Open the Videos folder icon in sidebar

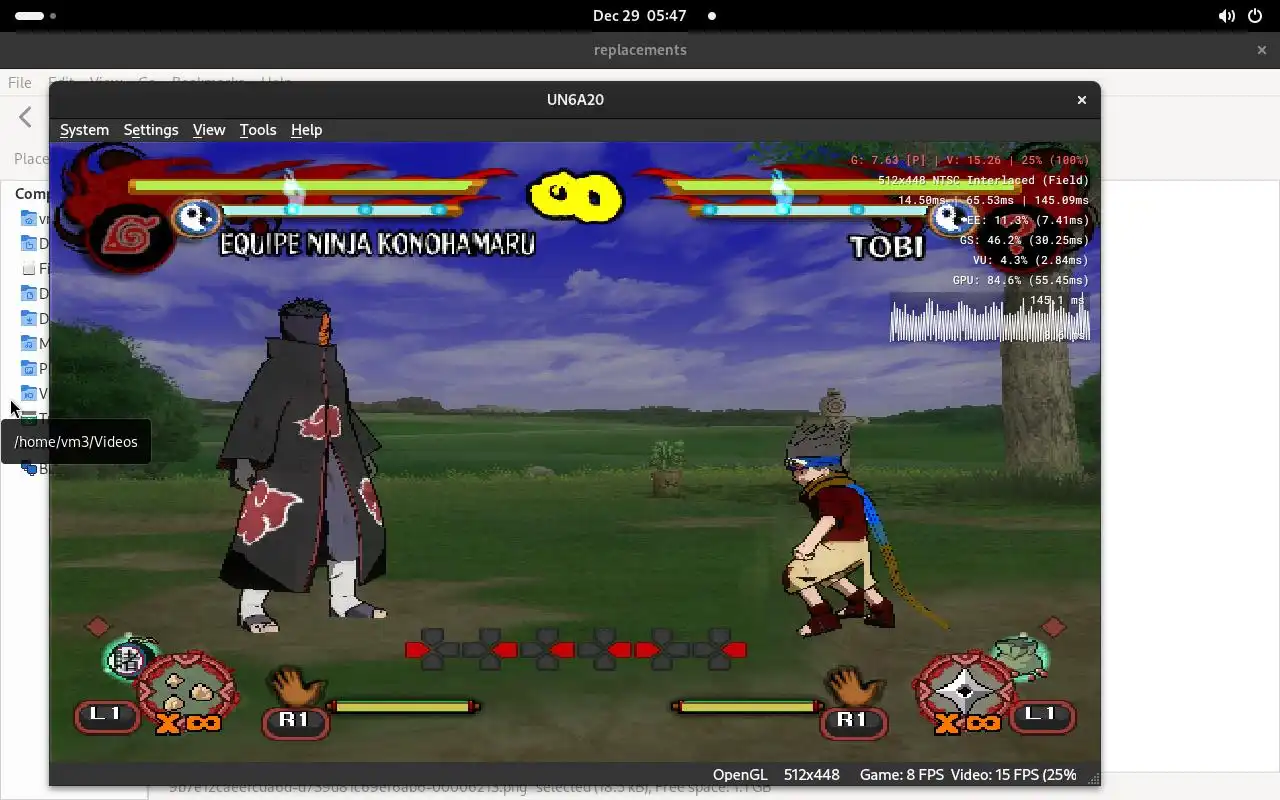tap(29, 393)
